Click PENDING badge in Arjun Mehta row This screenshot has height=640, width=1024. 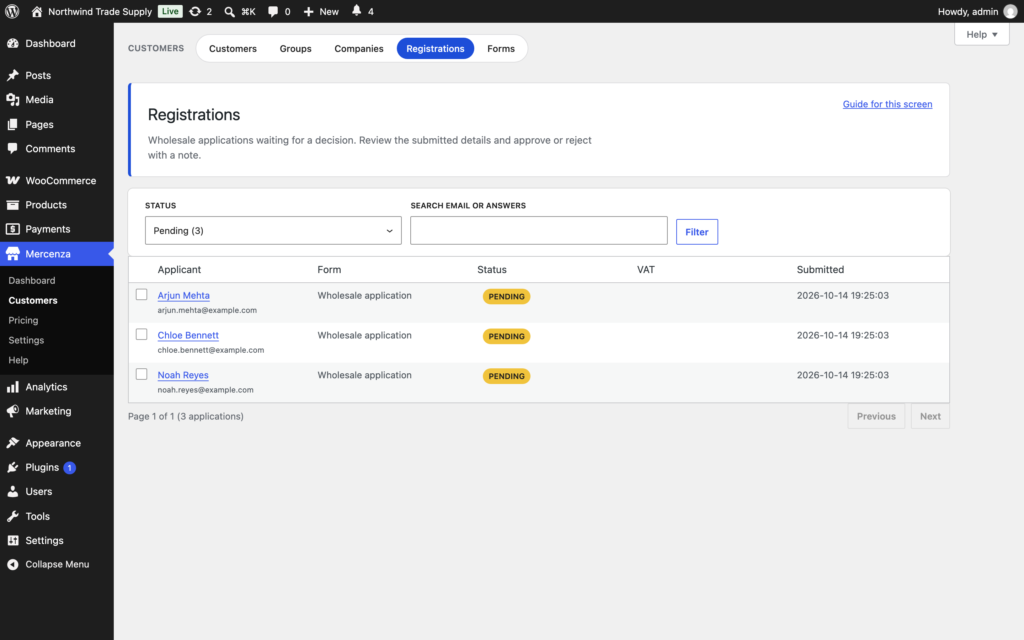click(x=506, y=296)
